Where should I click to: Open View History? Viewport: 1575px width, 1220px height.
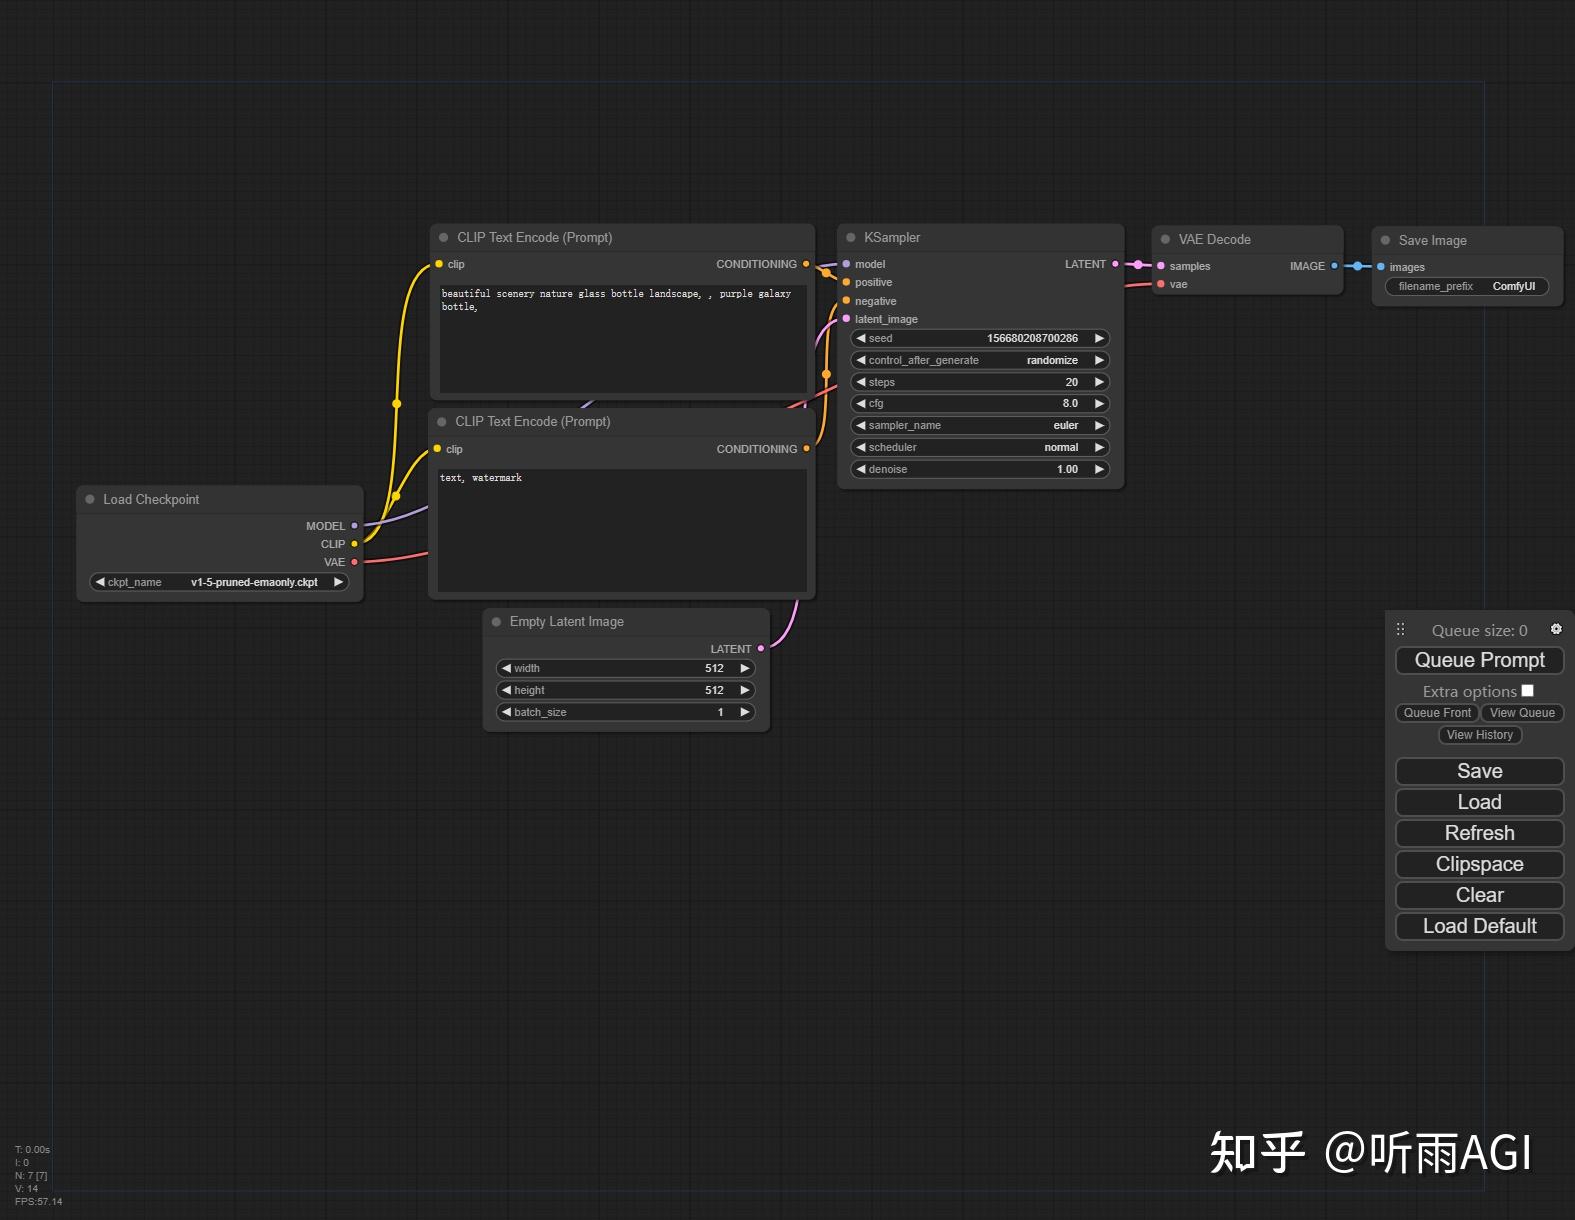(x=1480, y=735)
